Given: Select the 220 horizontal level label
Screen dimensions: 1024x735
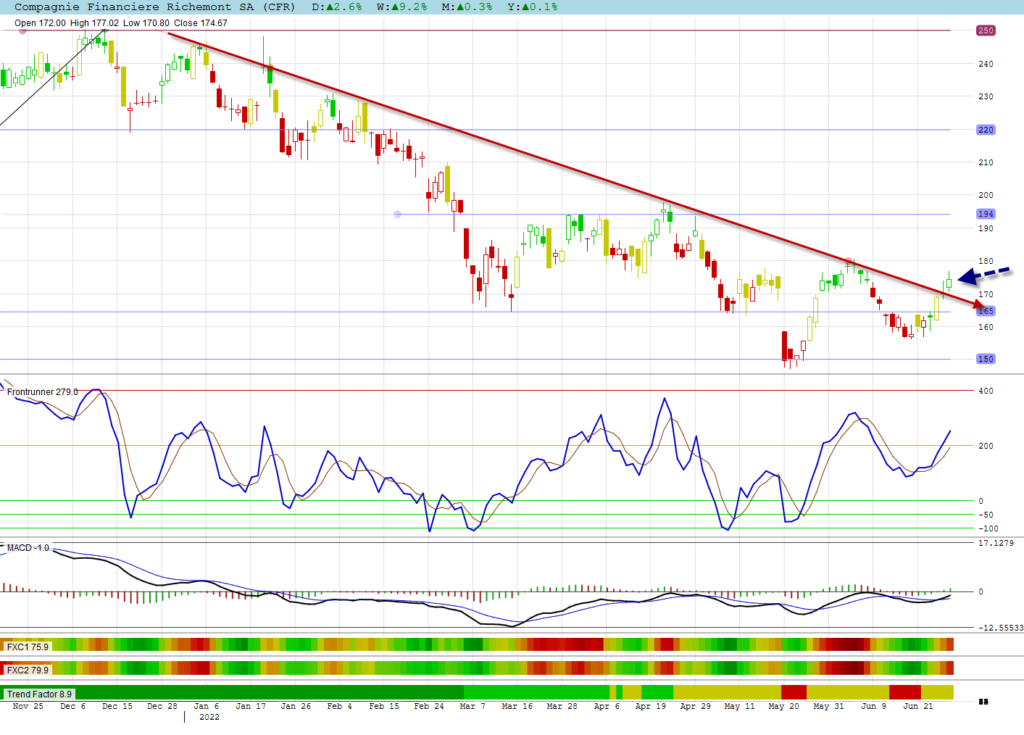Looking at the screenshot, I should (x=985, y=130).
